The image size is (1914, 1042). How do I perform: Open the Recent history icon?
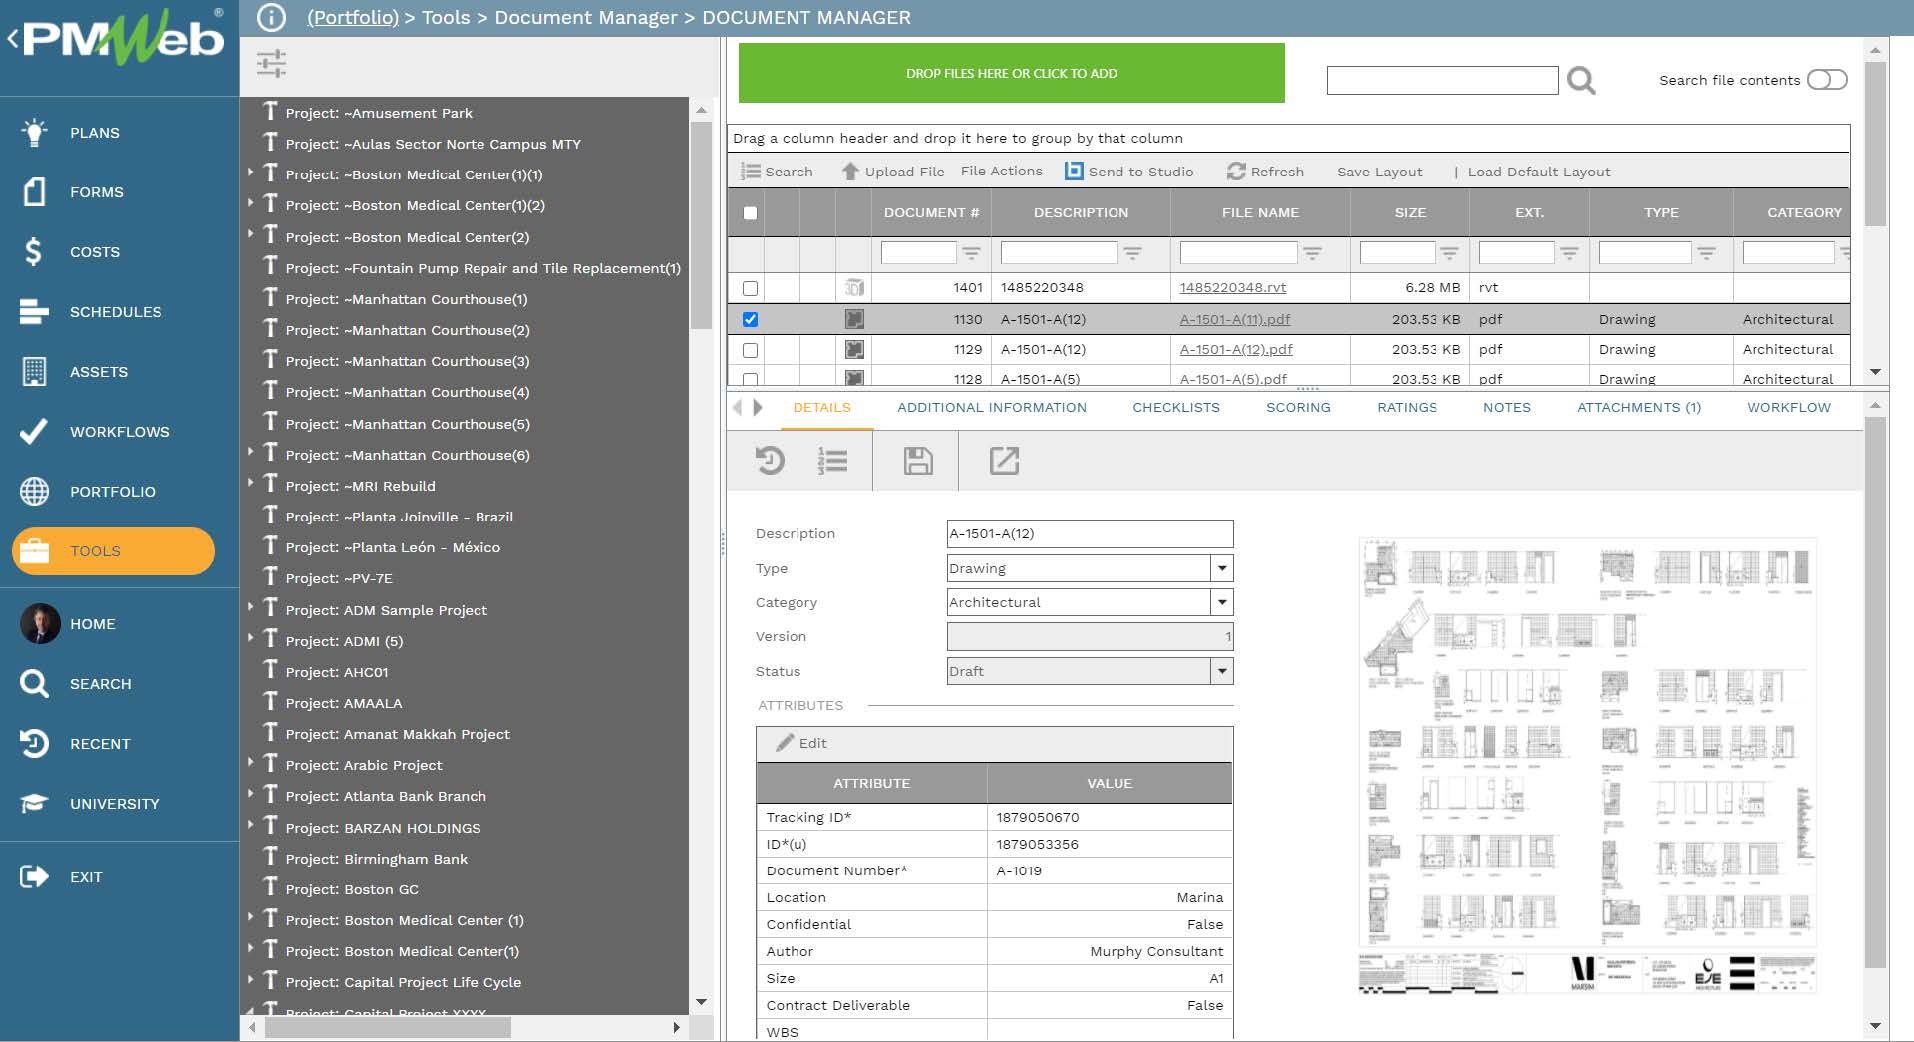click(34, 743)
